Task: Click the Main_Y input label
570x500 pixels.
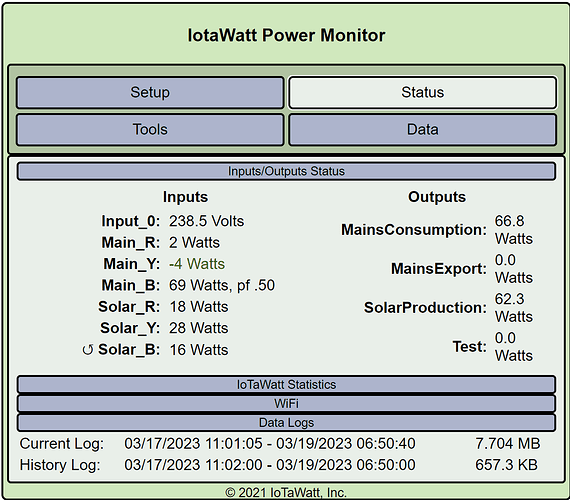Action: 132,264
